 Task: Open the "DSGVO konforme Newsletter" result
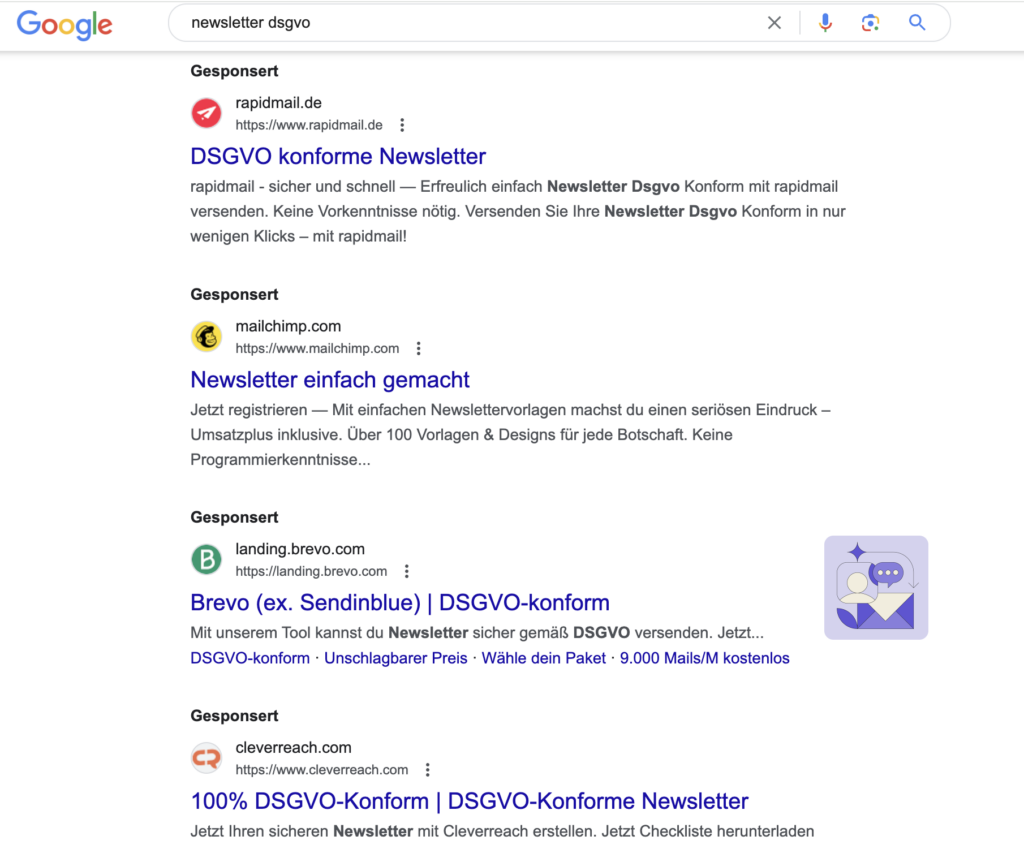click(338, 157)
